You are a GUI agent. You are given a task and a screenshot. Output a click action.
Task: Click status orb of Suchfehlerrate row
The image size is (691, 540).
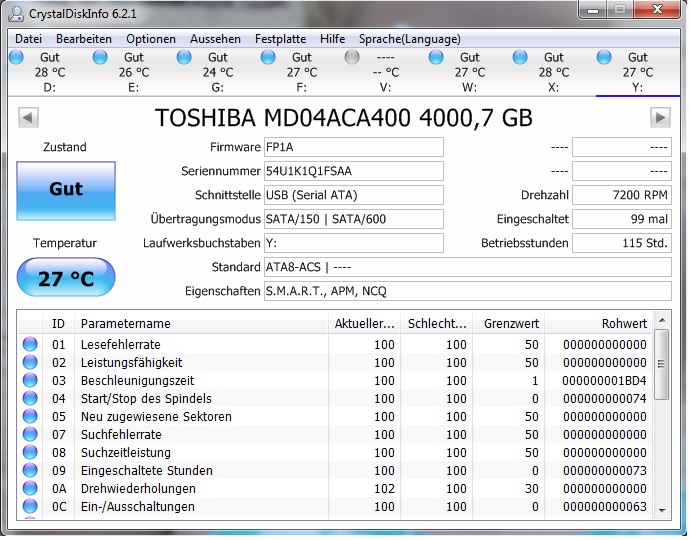(30, 435)
